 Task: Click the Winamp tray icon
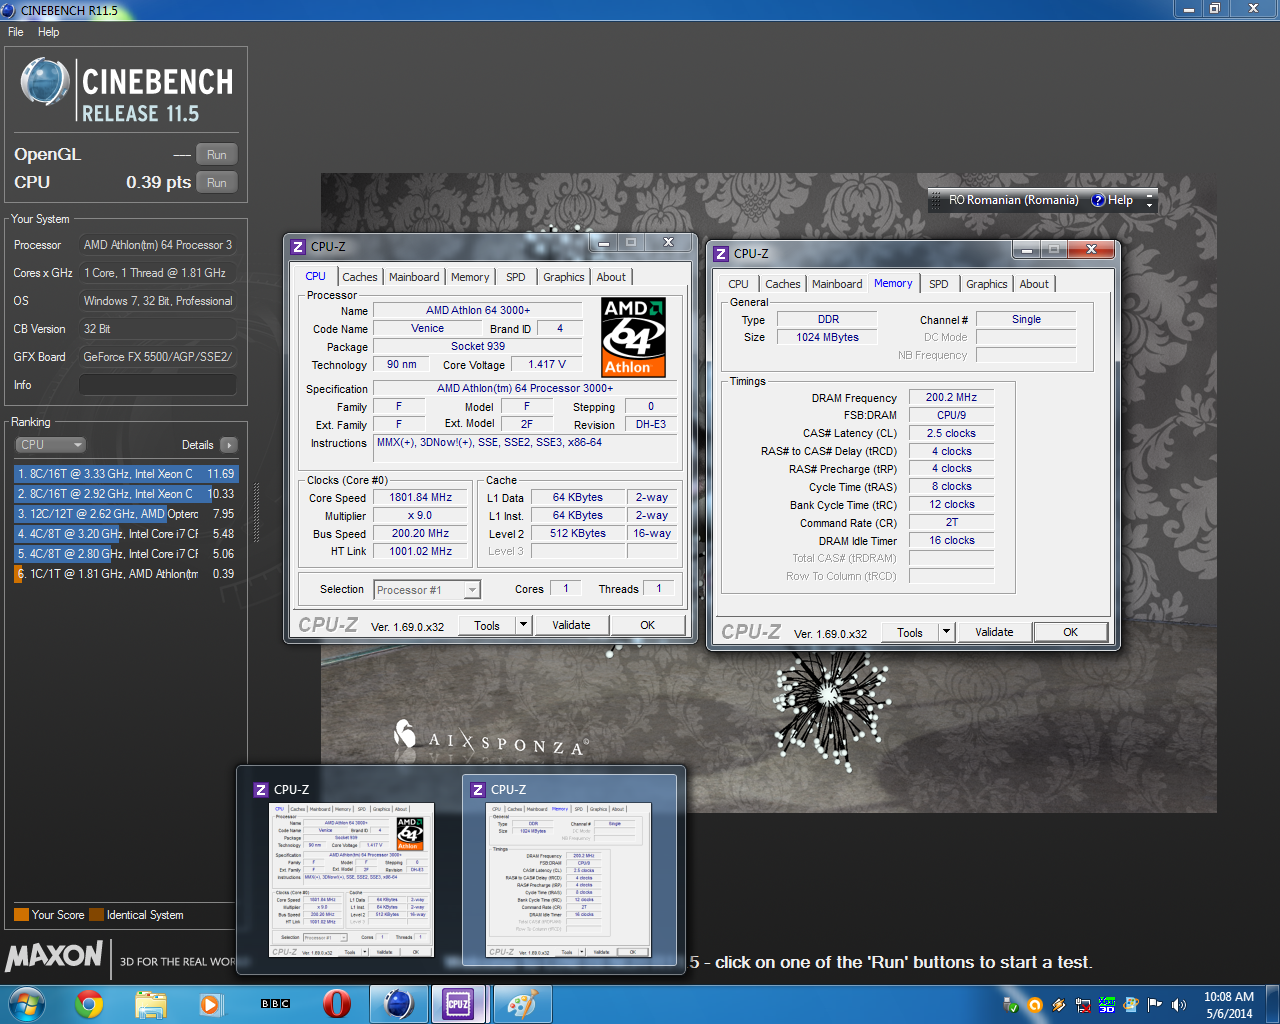click(1059, 1005)
